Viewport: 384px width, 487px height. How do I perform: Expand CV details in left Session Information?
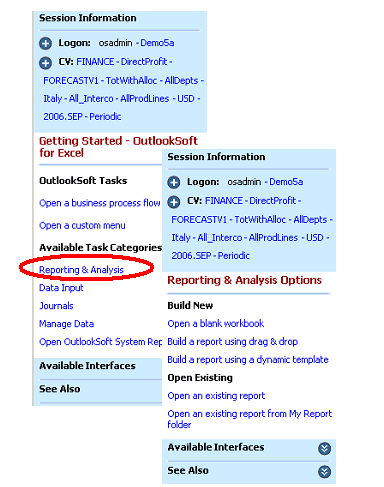point(45,63)
